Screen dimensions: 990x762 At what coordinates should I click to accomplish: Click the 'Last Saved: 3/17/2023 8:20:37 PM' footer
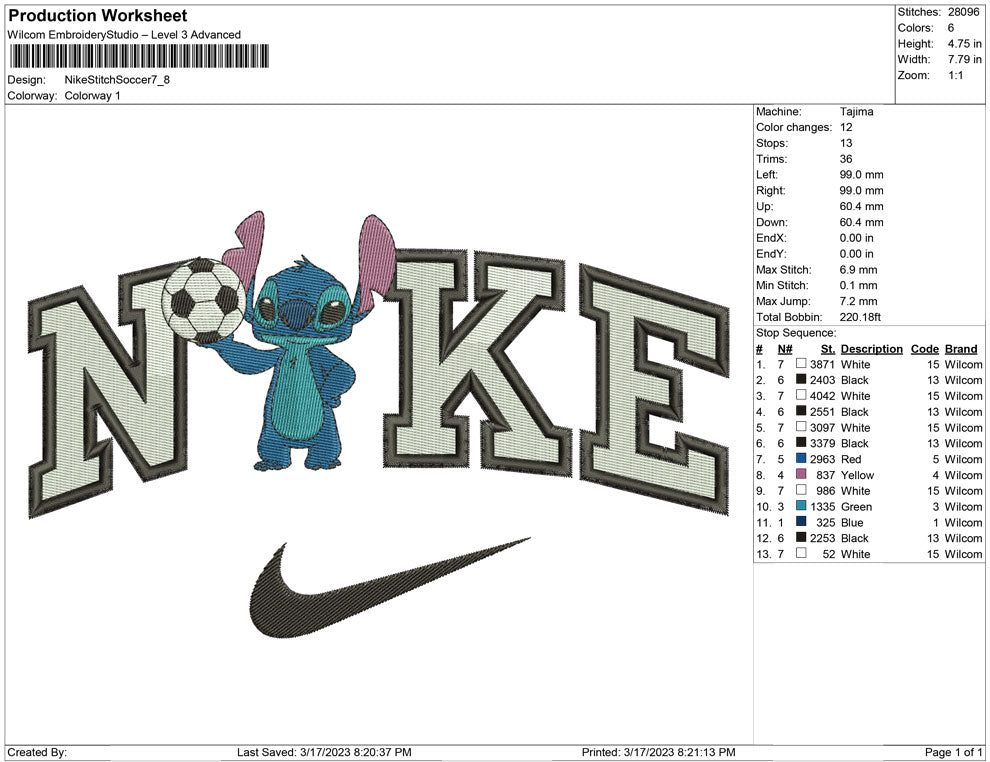(x=324, y=752)
